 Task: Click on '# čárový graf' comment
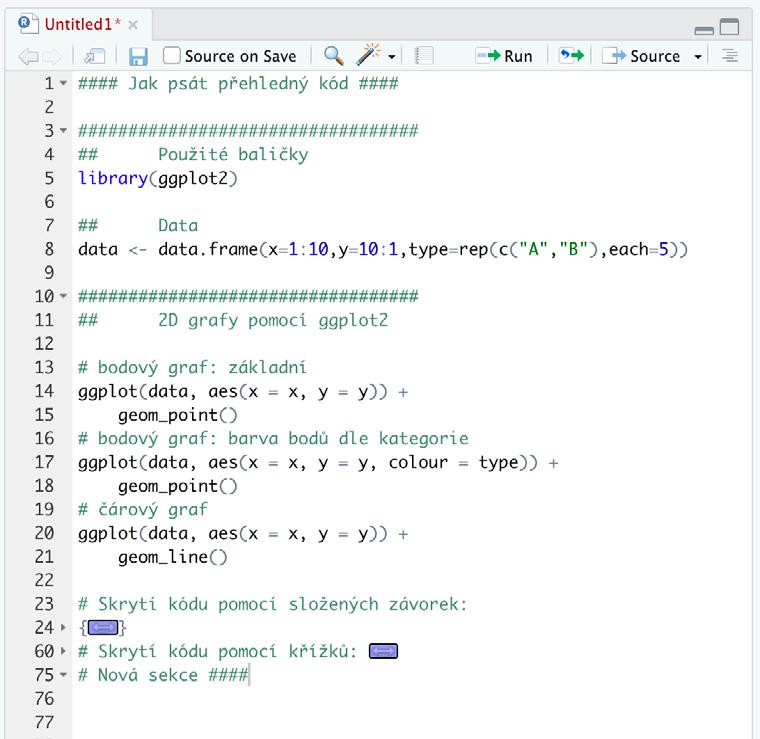[143, 510]
